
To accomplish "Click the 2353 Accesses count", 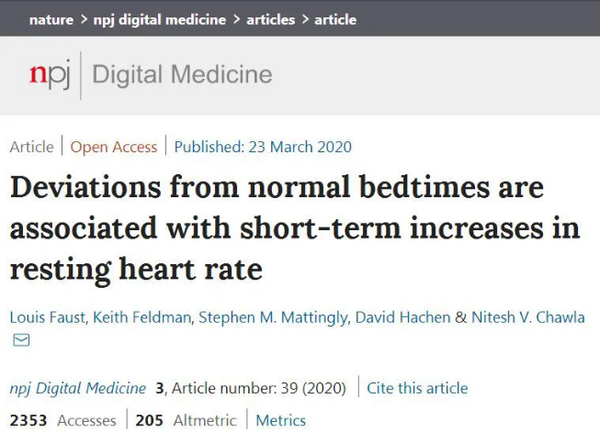I will coord(62,420).
